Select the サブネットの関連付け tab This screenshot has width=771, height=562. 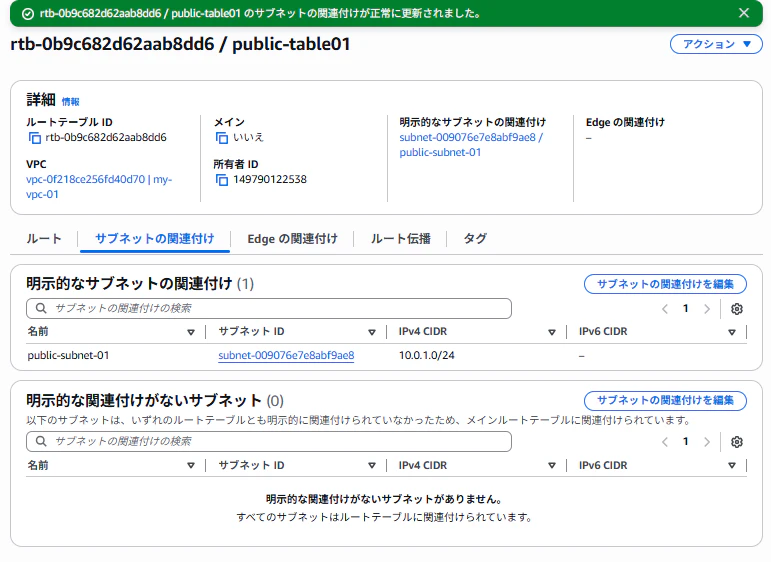point(155,239)
